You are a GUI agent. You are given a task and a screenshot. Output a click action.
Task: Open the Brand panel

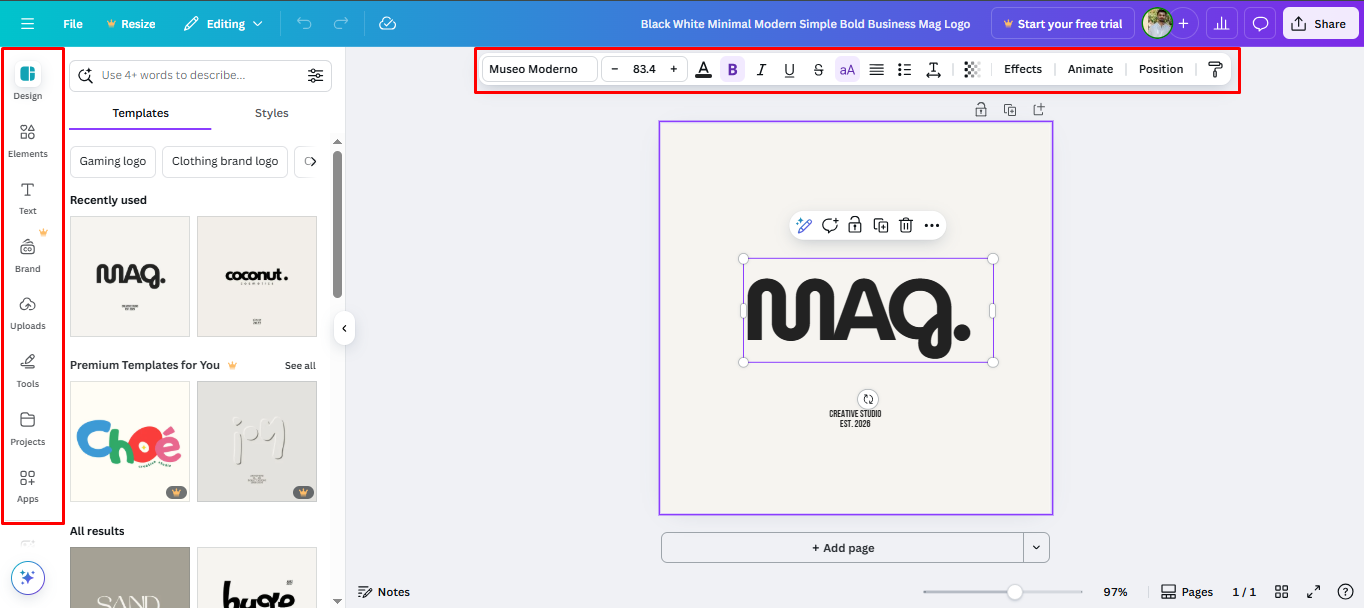(28, 252)
